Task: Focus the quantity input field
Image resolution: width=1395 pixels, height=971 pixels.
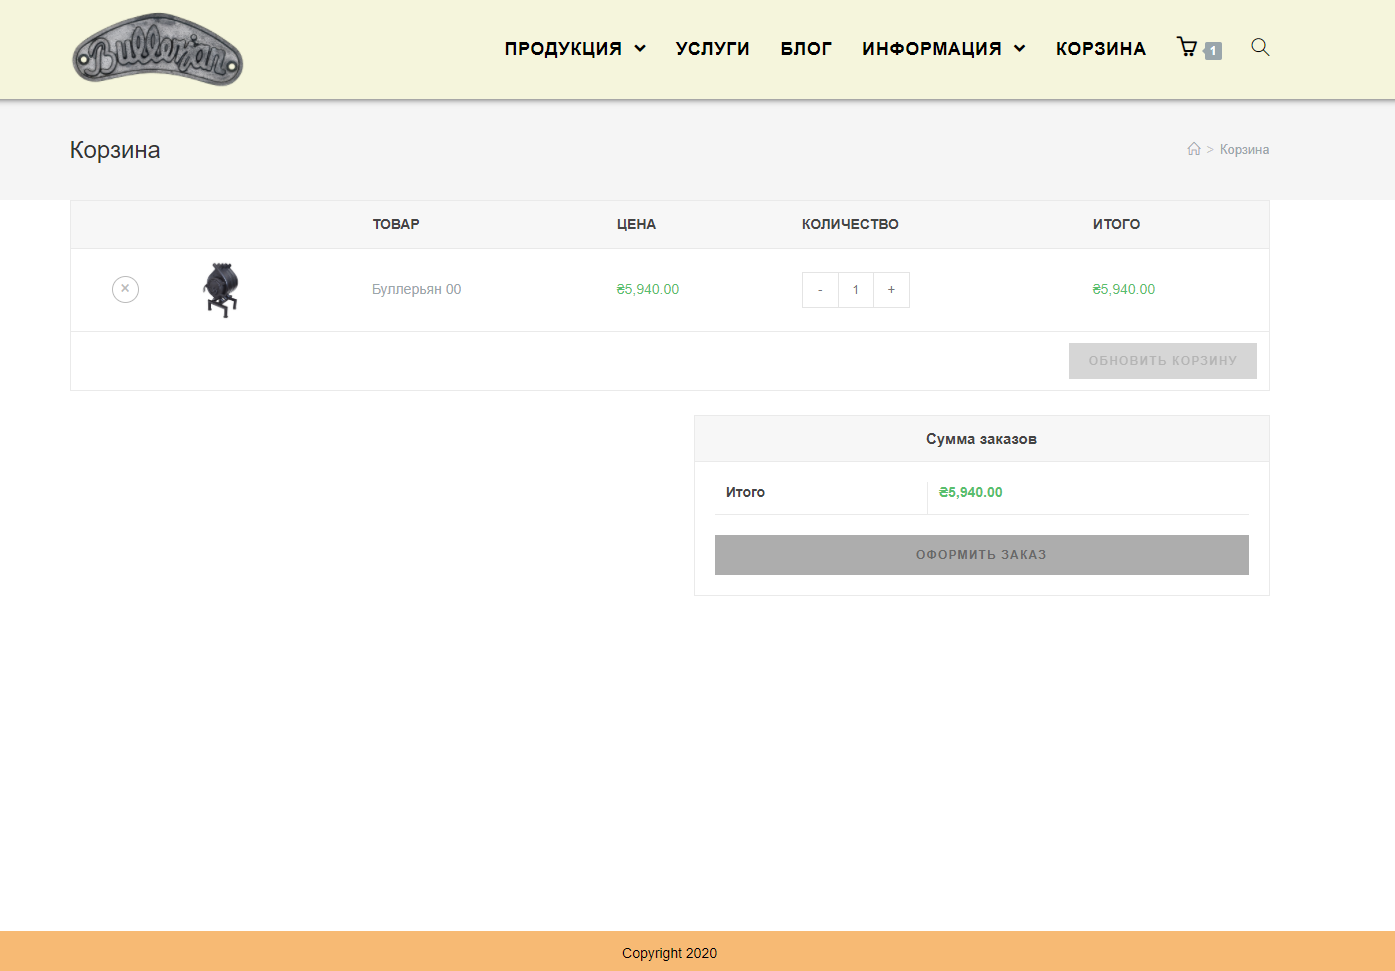Action: click(x=856, y=290)
